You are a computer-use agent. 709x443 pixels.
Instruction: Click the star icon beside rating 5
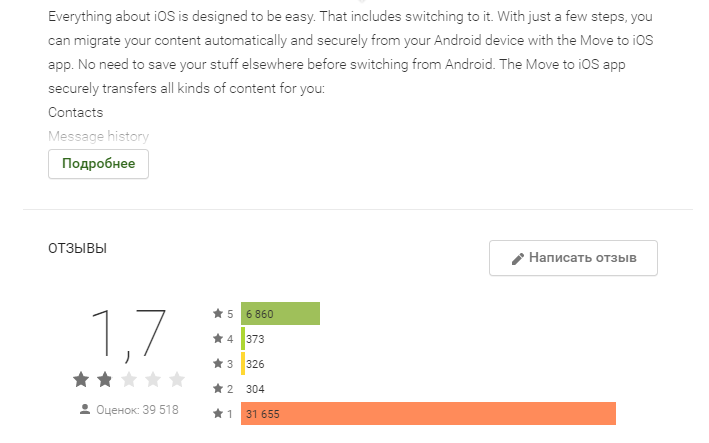(218, 313)
